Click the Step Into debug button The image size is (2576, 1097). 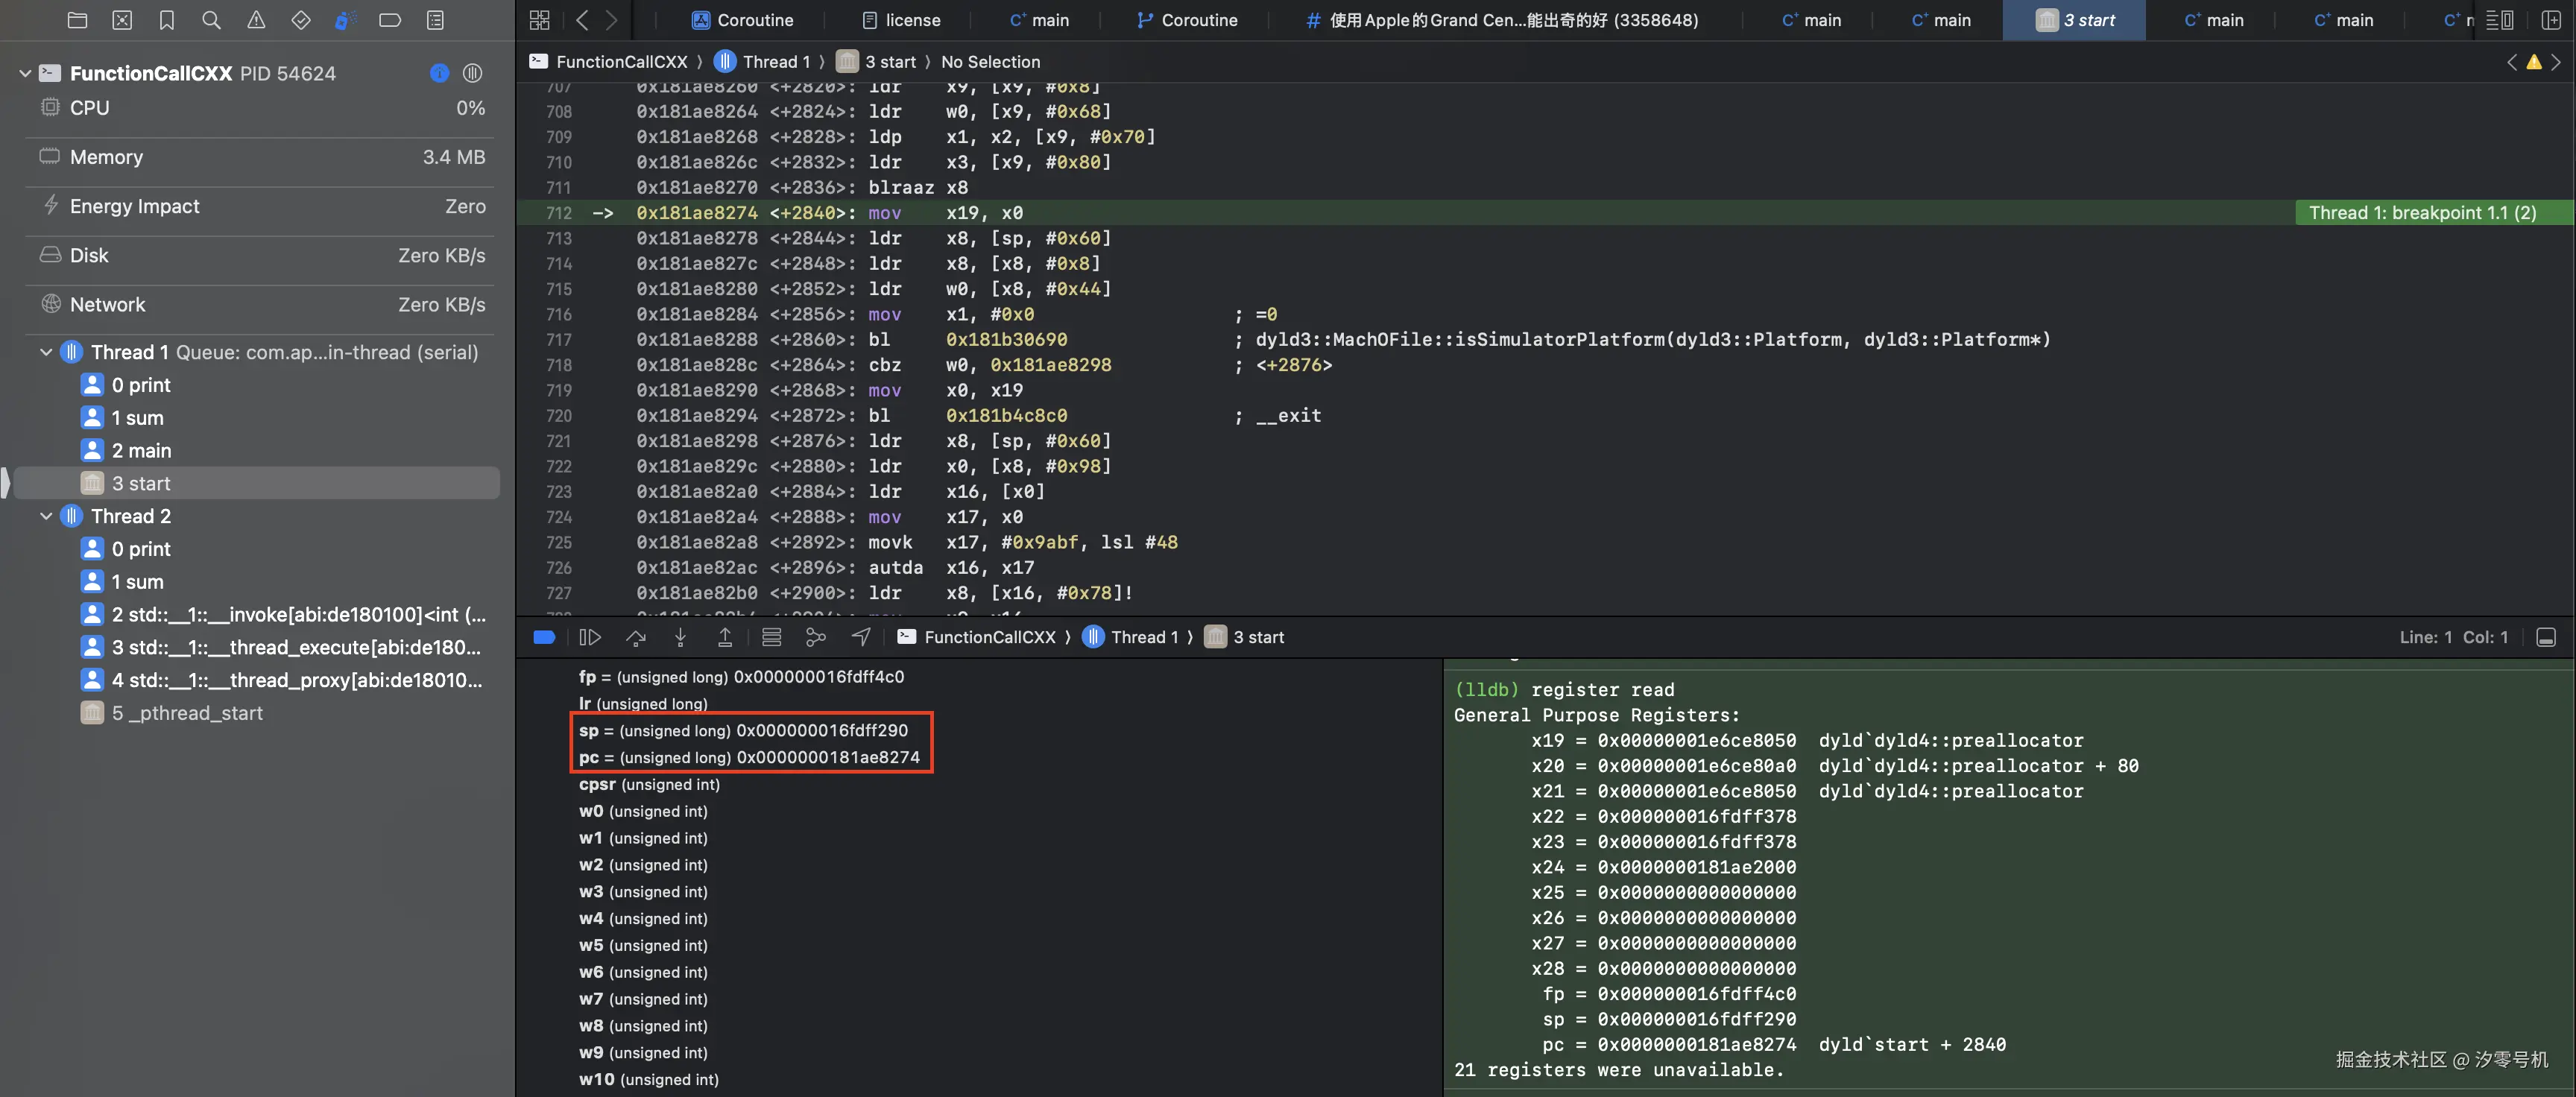pyautogui.click(x=680, y=637)
